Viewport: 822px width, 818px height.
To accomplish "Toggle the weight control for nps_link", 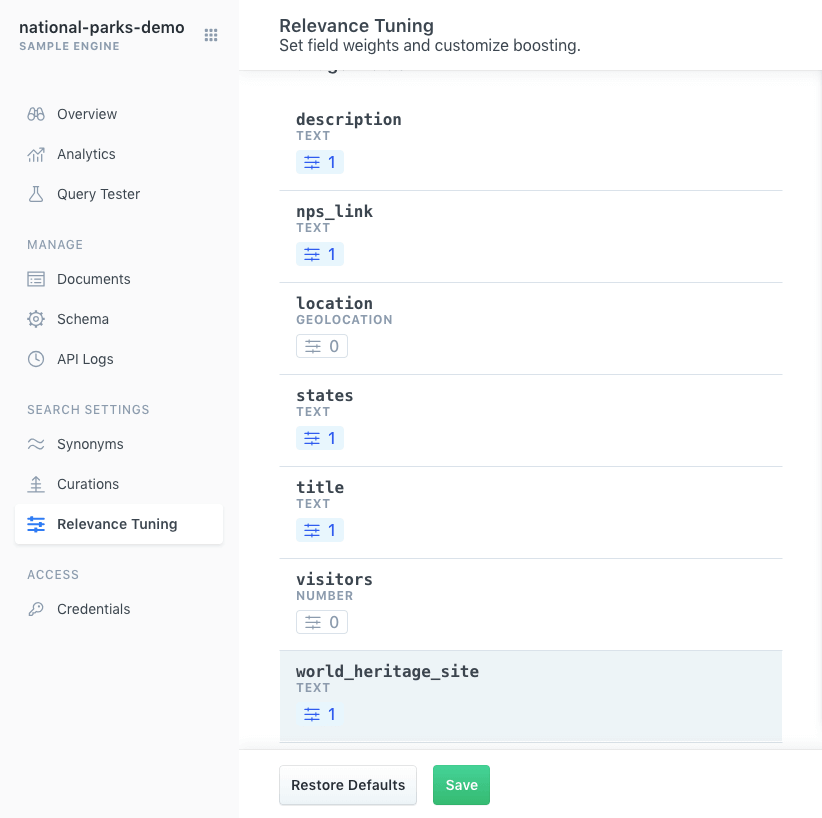I will tap(320, 253).
